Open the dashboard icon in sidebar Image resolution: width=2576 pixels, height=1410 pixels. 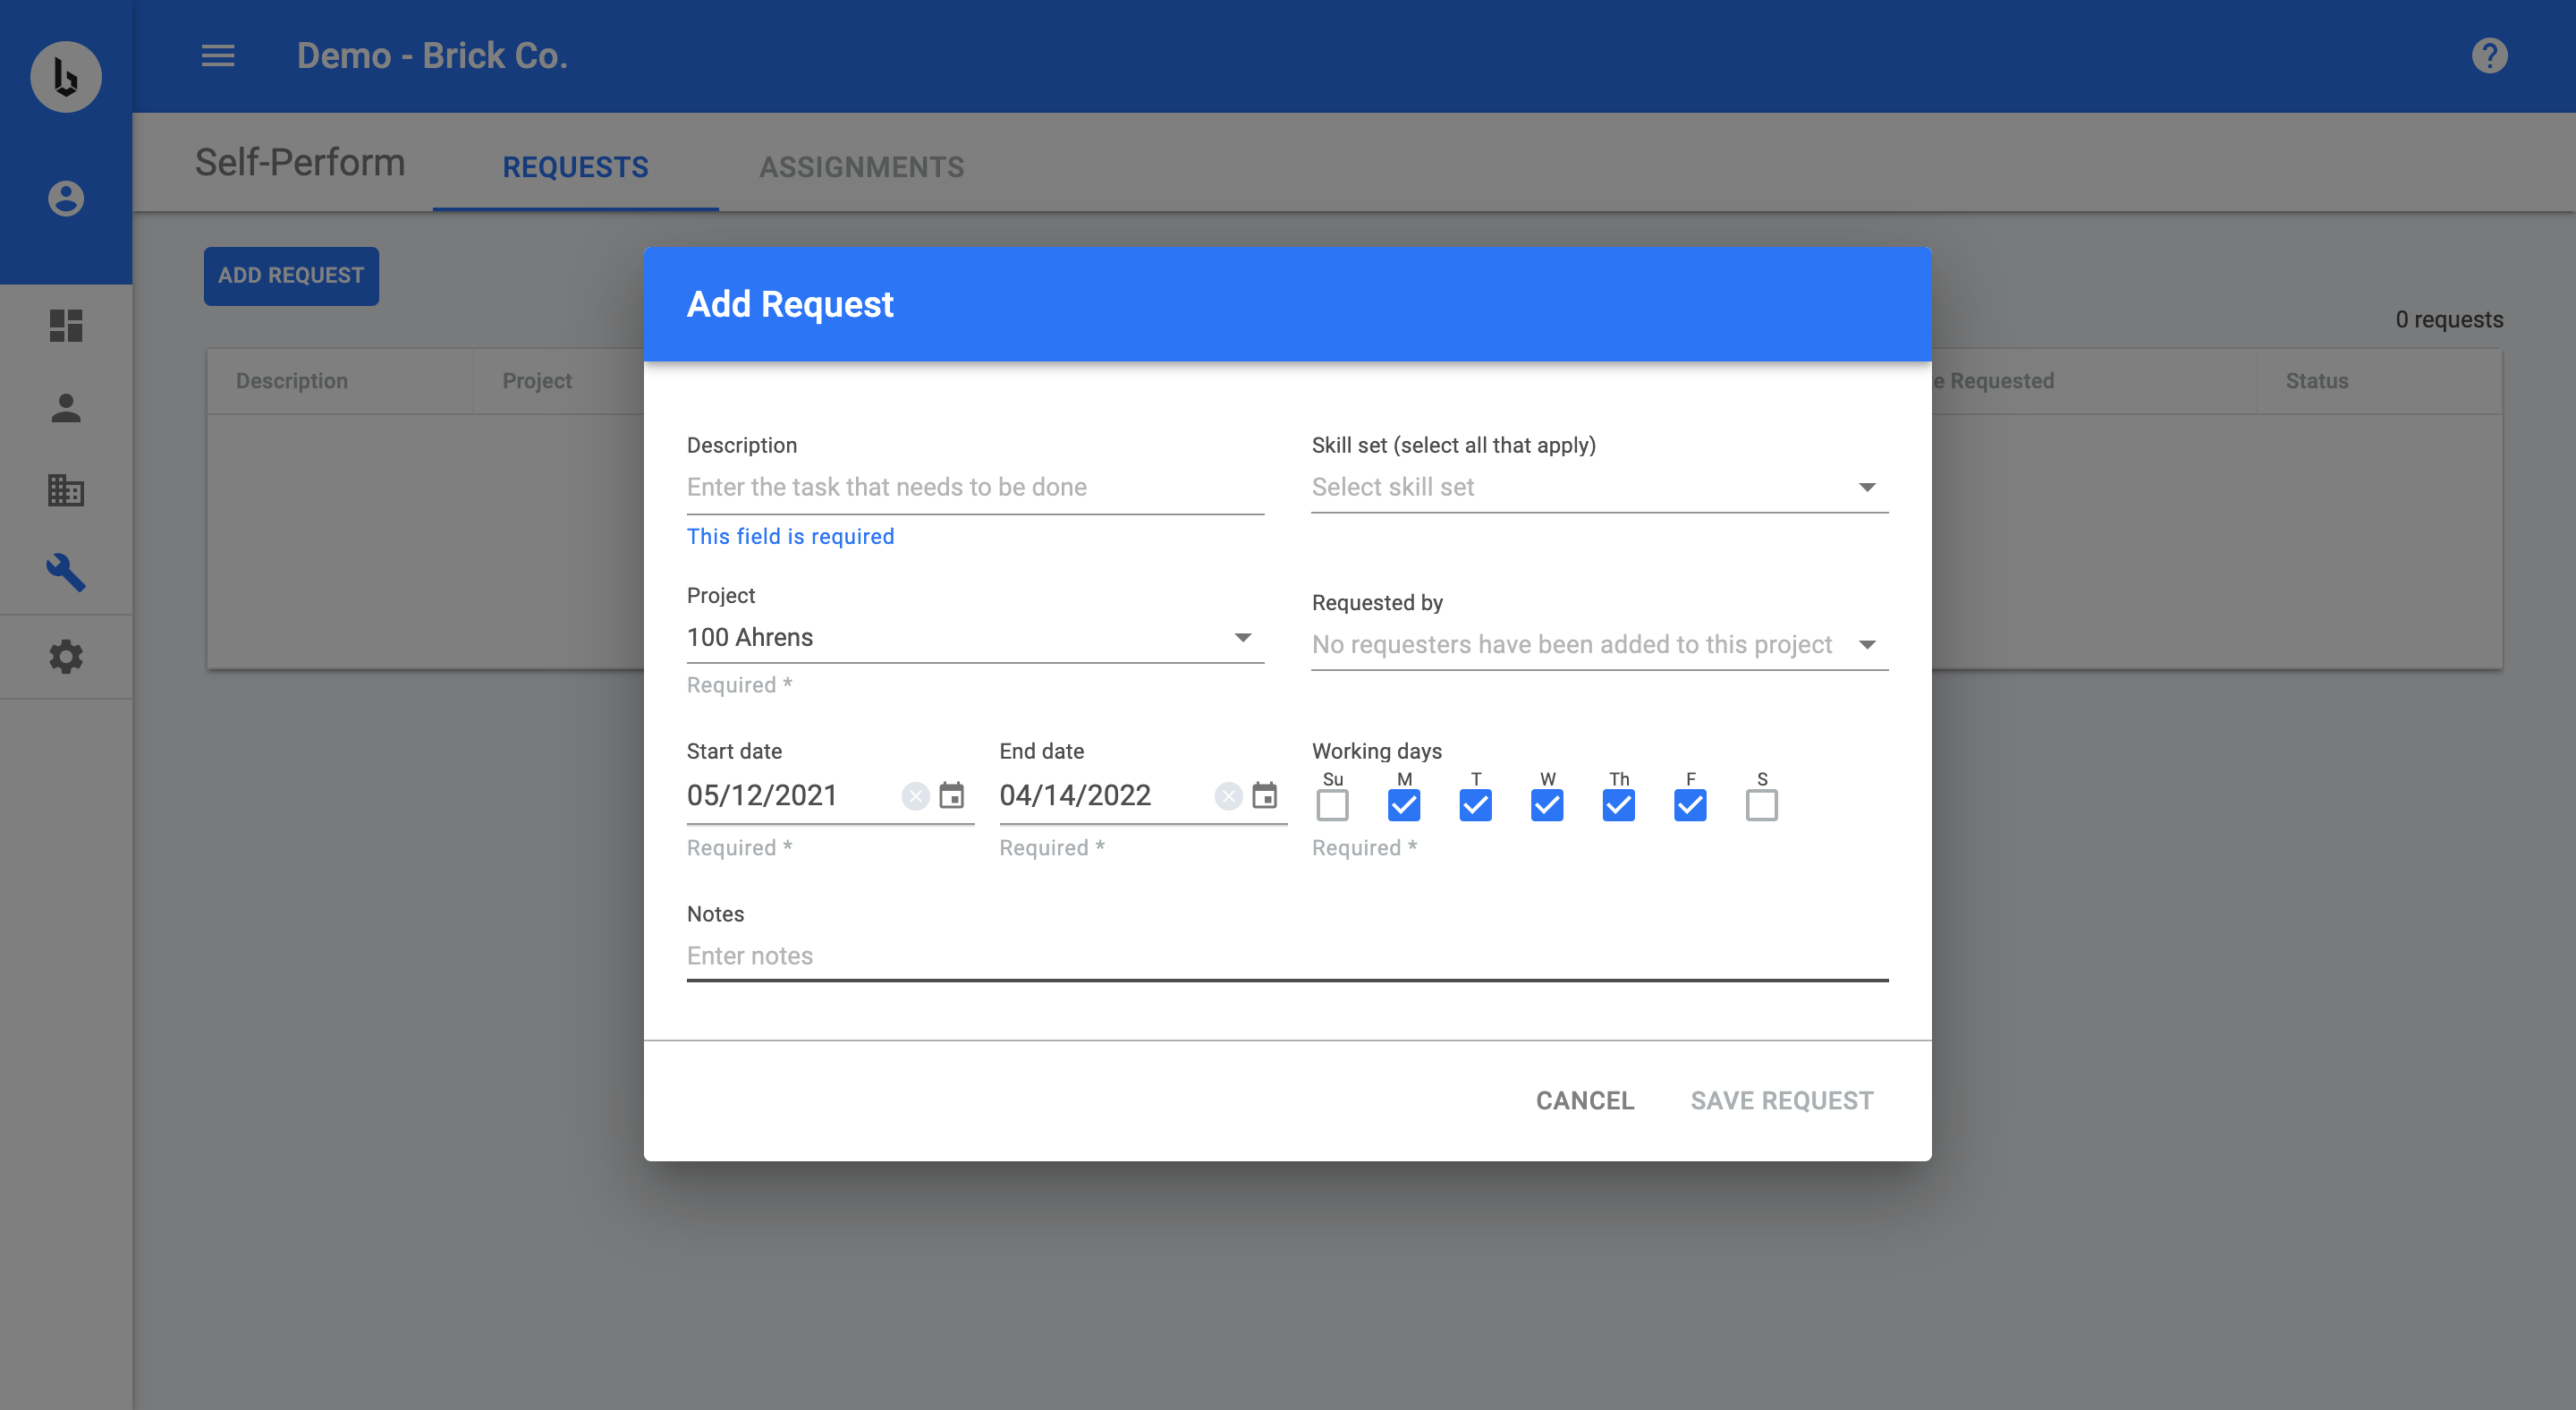66,325
